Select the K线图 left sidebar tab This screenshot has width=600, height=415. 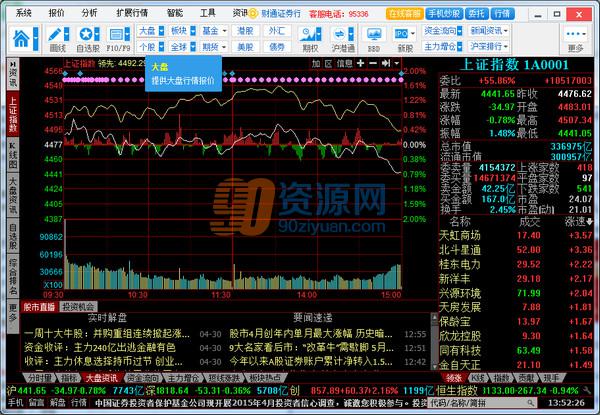[x=13, y=155]
